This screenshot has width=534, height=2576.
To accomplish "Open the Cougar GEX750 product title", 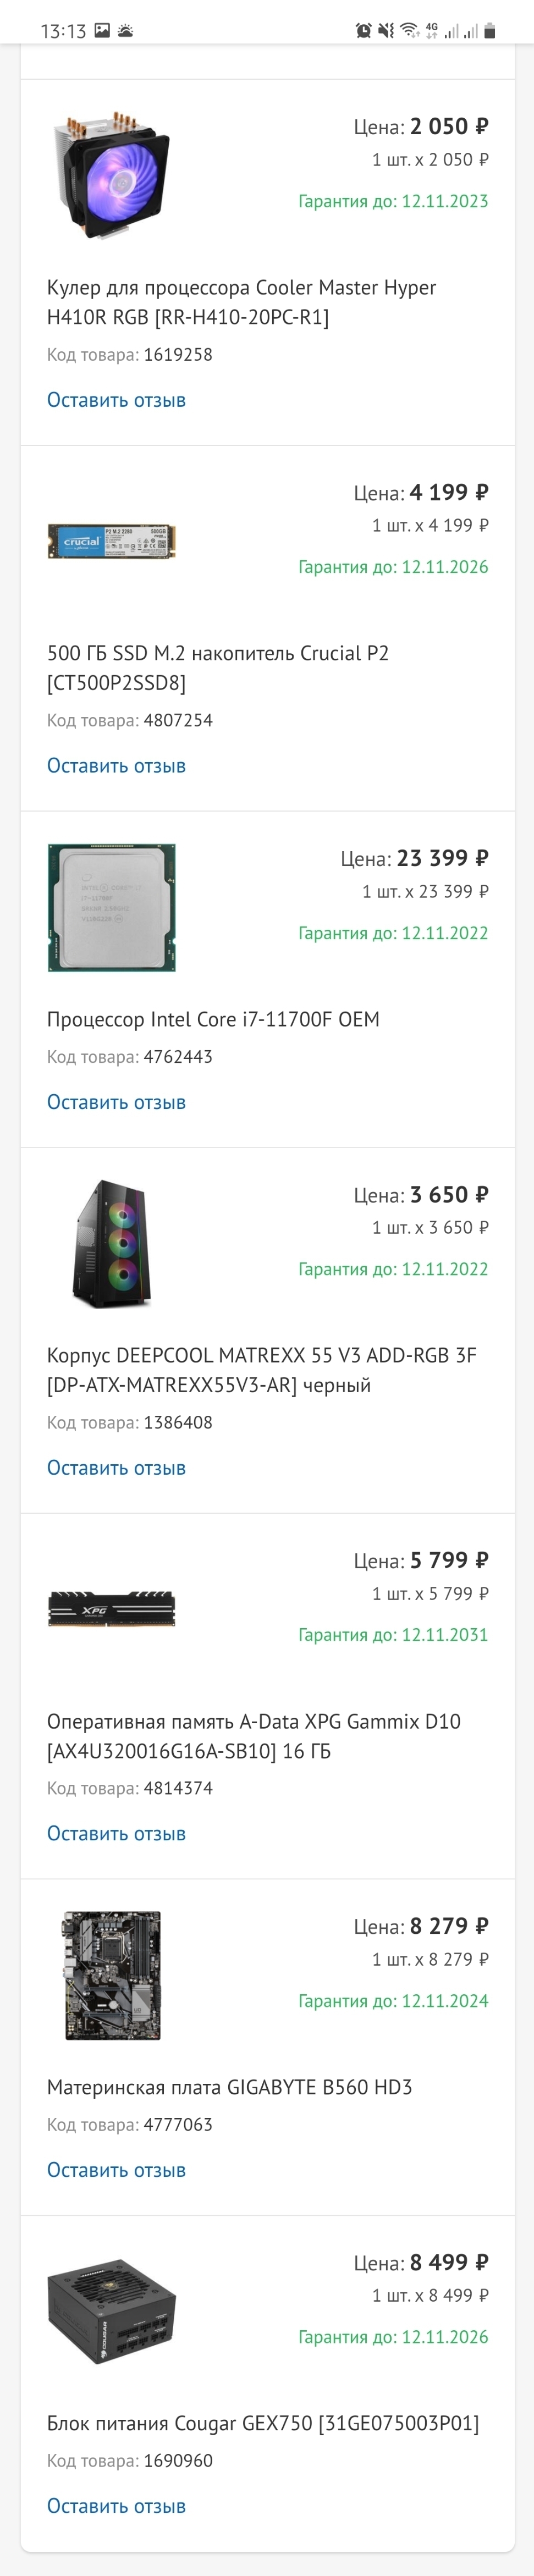I will pyautogui.click(x=263, y=2423).
